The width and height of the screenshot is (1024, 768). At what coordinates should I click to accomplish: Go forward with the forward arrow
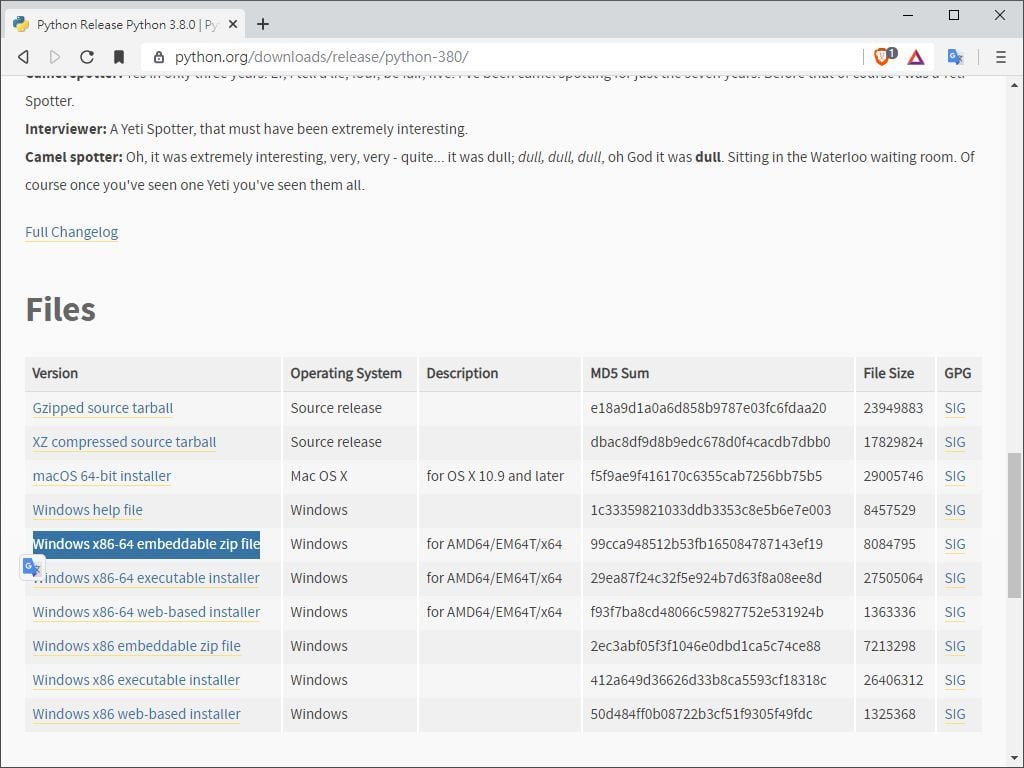pyautogui.click(x=55, y=57)
